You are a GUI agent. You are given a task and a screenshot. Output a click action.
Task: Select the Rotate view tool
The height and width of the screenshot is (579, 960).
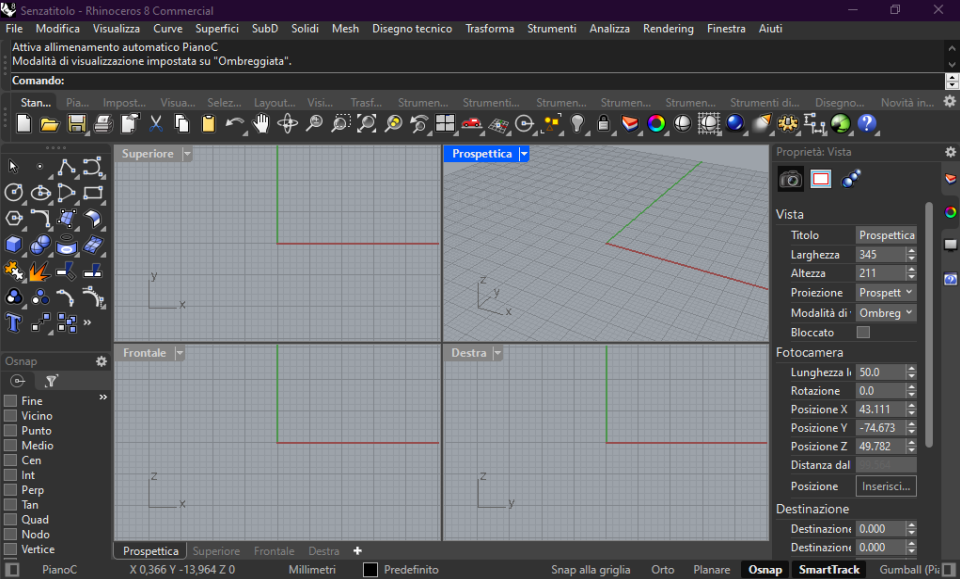(287, 124)
